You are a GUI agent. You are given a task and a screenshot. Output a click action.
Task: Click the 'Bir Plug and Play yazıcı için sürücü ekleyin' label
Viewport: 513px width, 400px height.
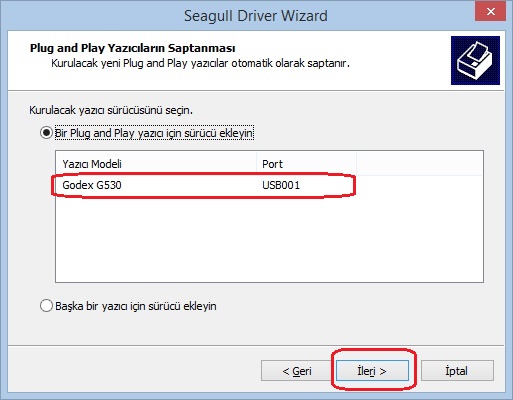coord(154,133)
